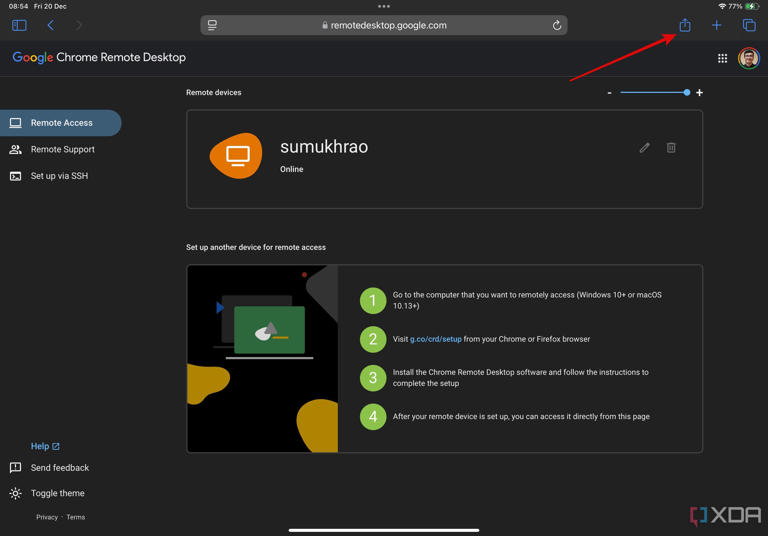Screen dimensions: 768x536
Task: Open the Privacy link
Action: coord(47,517)
